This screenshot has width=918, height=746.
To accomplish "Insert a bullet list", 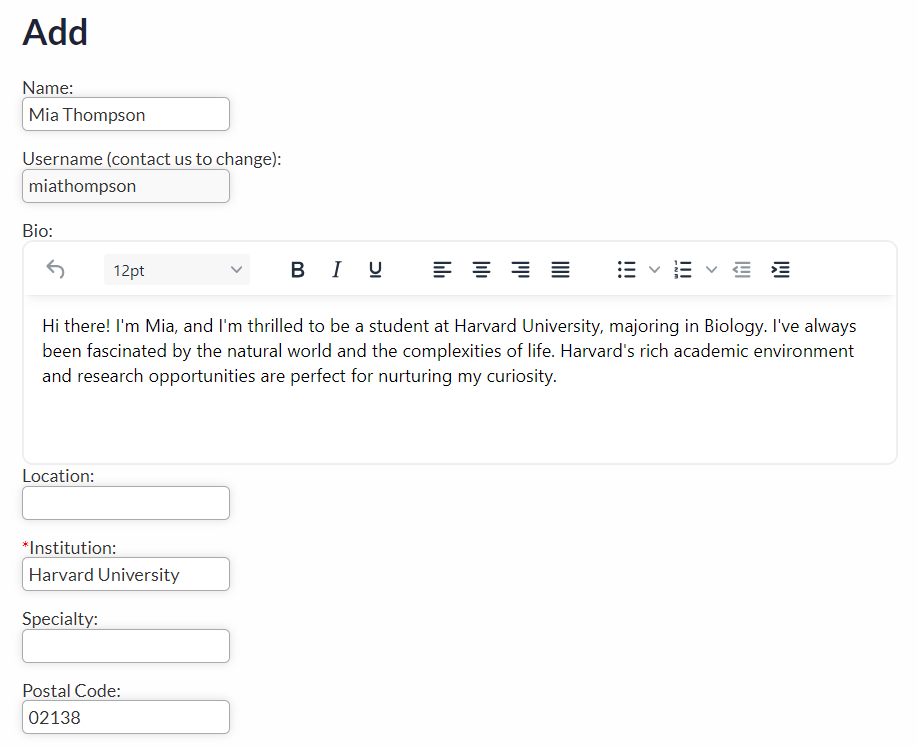I will (626, 269).
